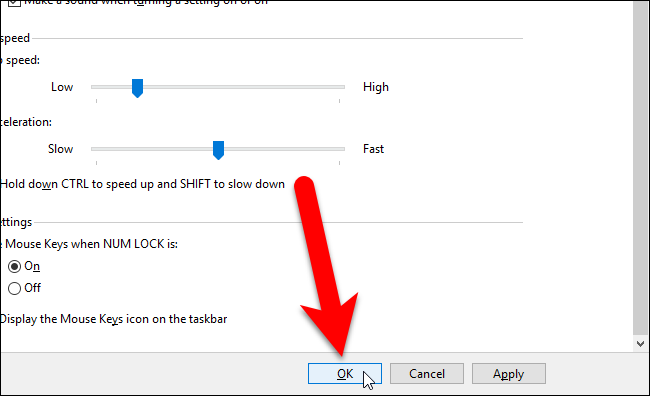The height and width of the screenshot is (396, 650).
Task: Click the Low label of top speed
Action: pos(62,87)
